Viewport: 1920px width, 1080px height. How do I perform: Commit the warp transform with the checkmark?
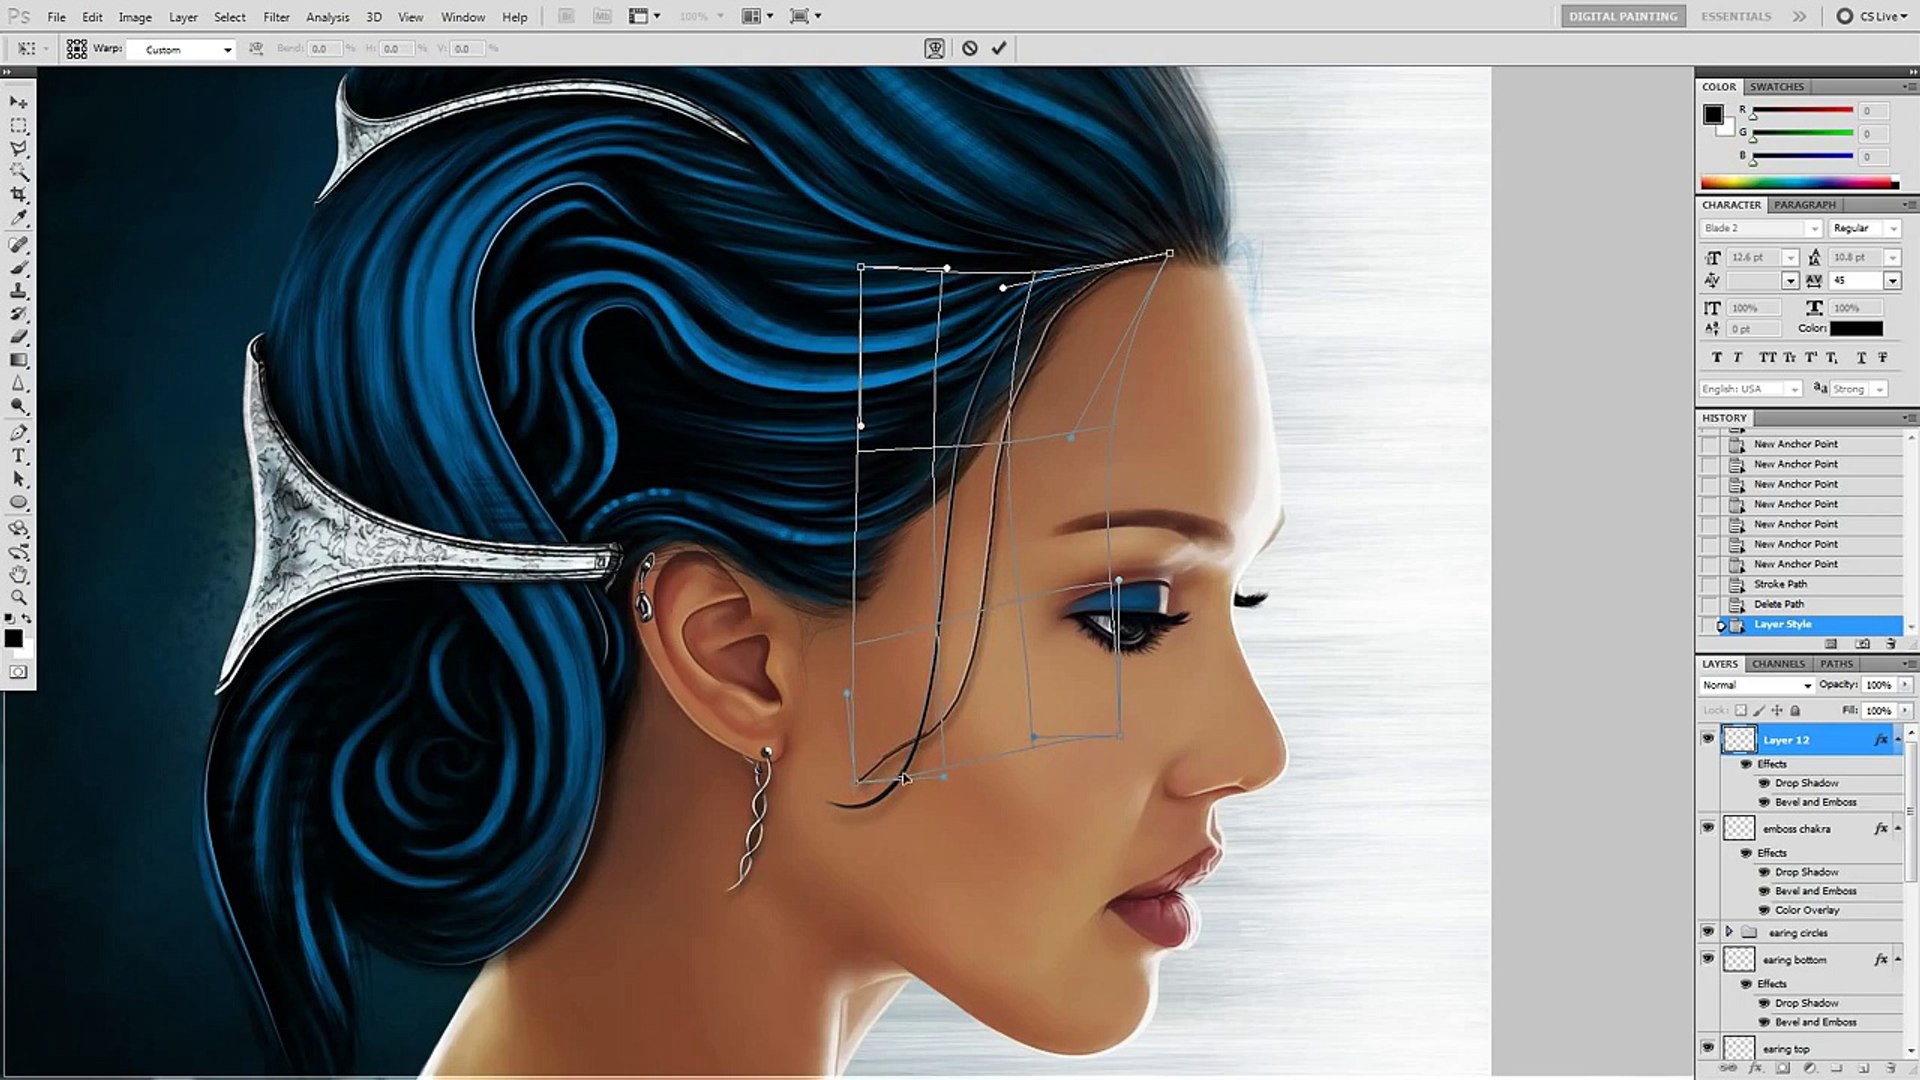tap(999, 48)
